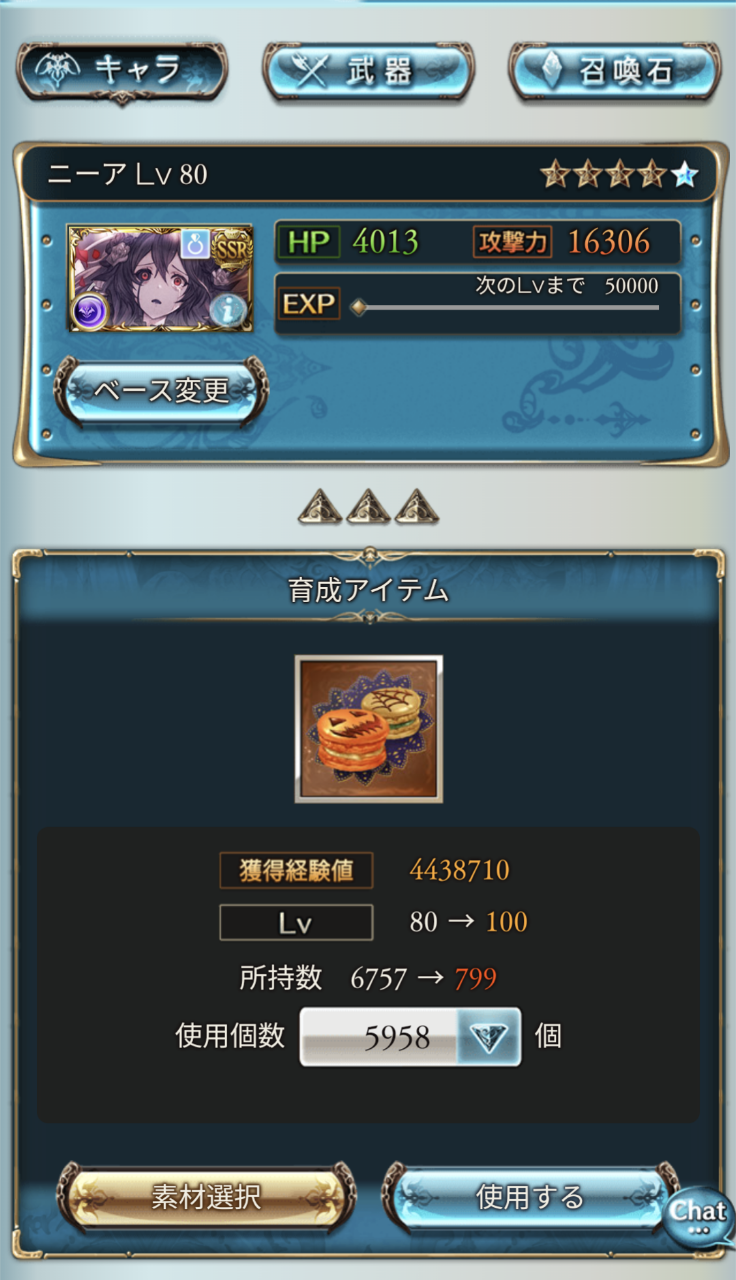
Task: Open the キャラ character tab
Action: [122, 70]
